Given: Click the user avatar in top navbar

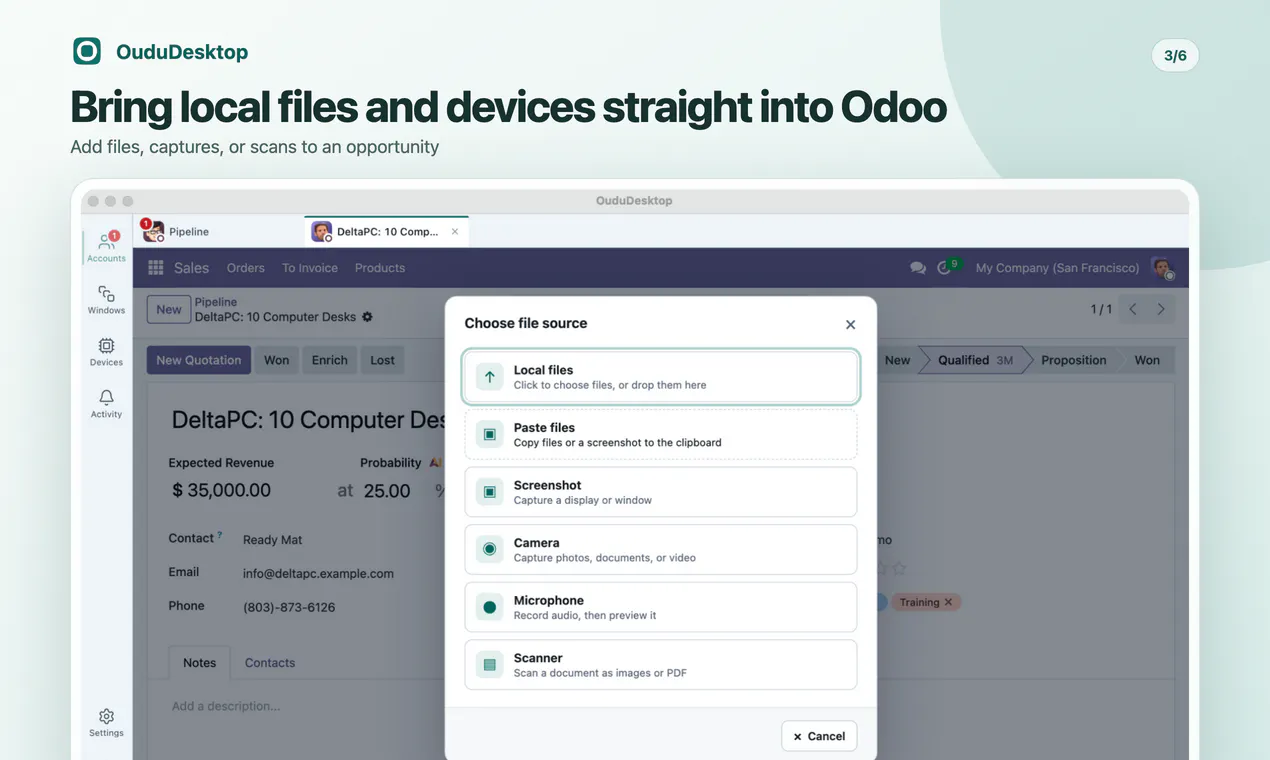Looking at the screenshot, I should [1162, 268].
